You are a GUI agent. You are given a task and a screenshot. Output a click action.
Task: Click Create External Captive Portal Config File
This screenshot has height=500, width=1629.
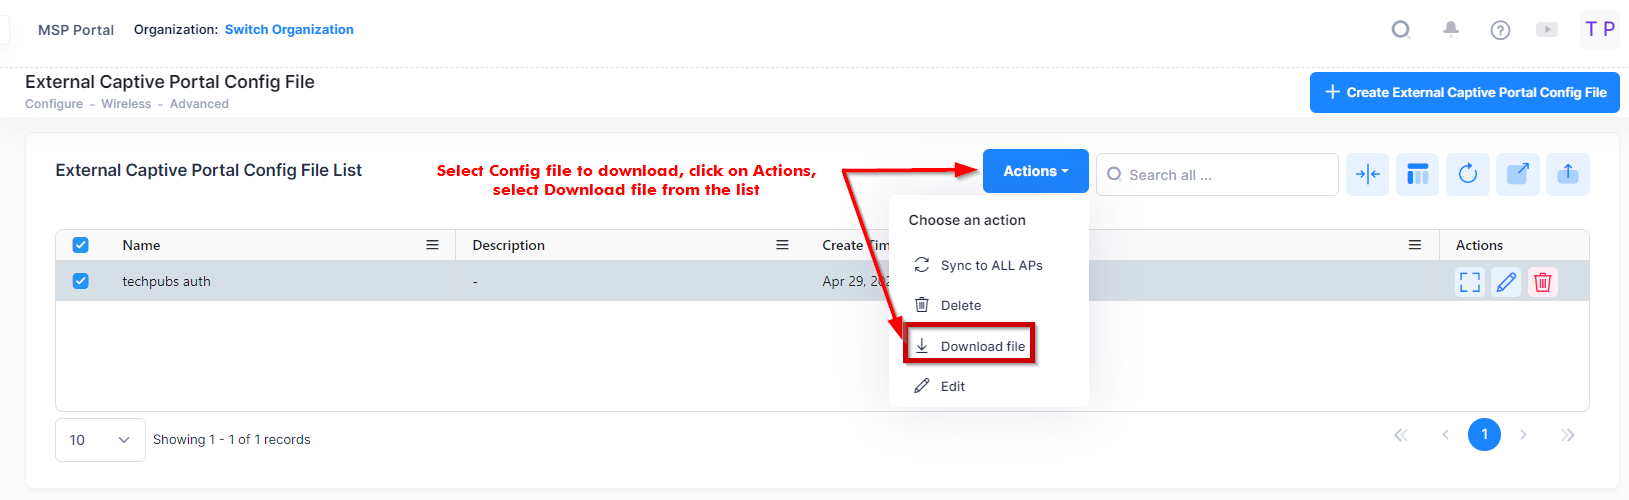(1464, 93)
